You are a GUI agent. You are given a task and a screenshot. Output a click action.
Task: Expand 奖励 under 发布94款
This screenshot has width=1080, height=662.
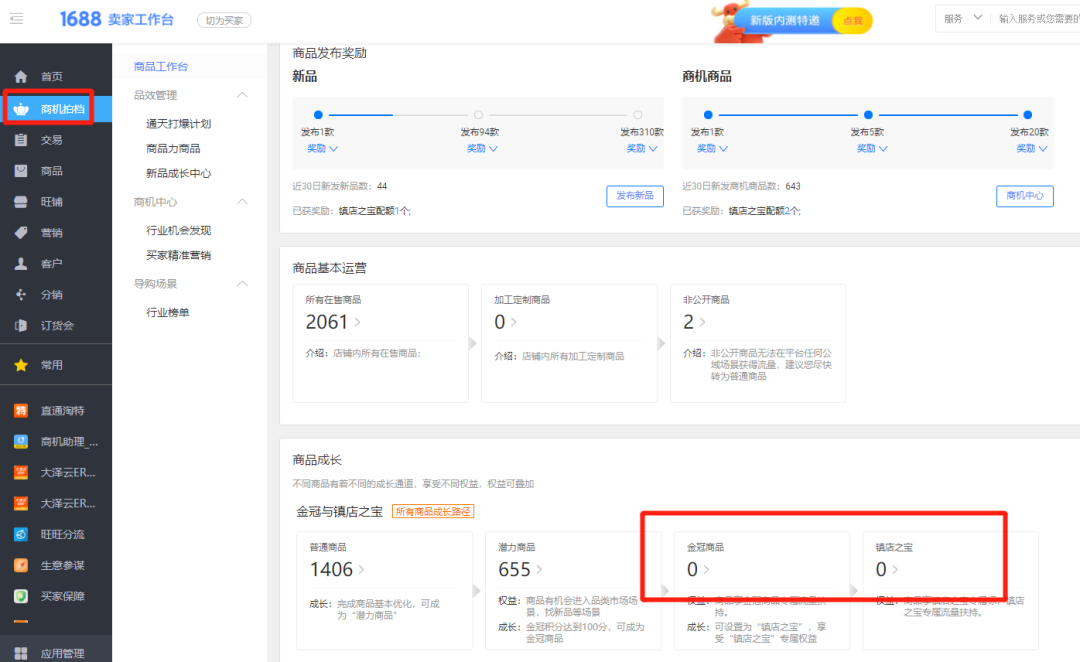pos(482,149)
